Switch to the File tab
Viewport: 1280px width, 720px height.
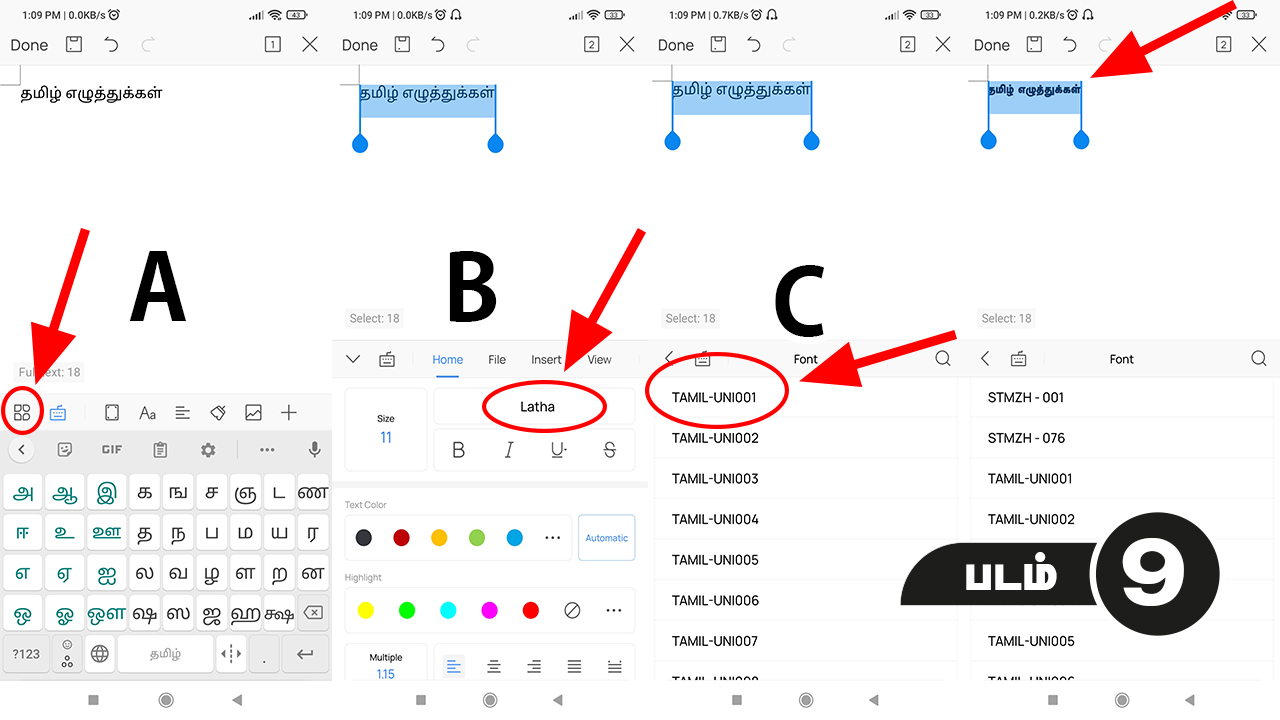497,359
